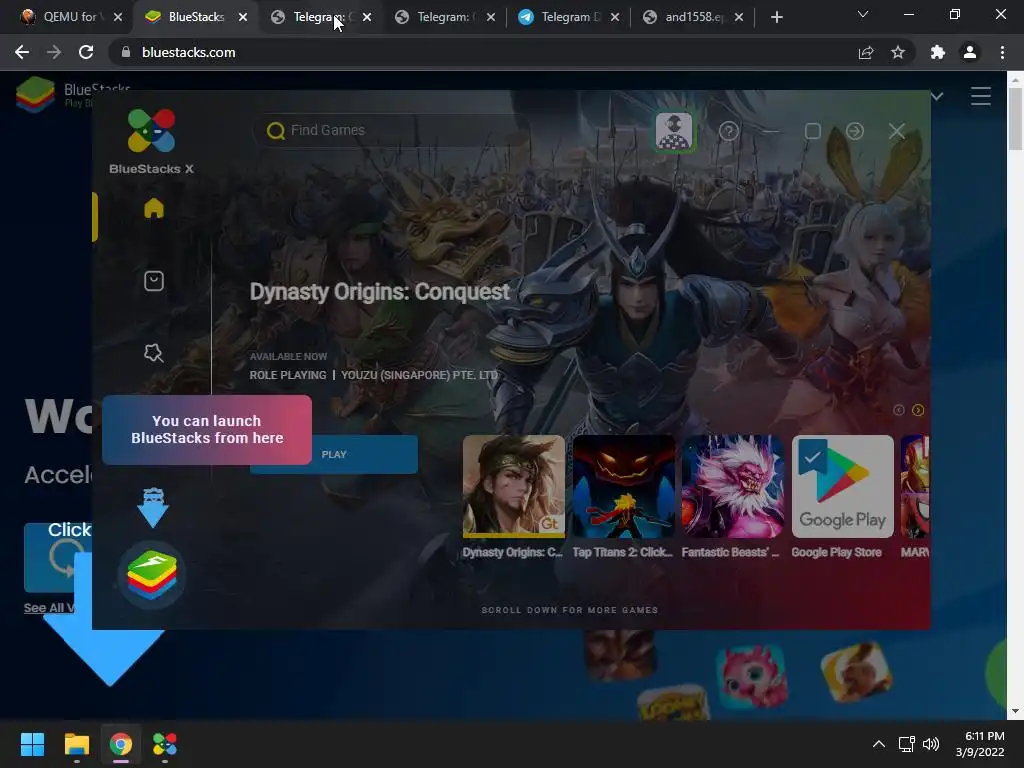The width and height of the screenshot is (1024, 768).
Task: Open Chrome from the taskbar
Action: pos(121,744)
